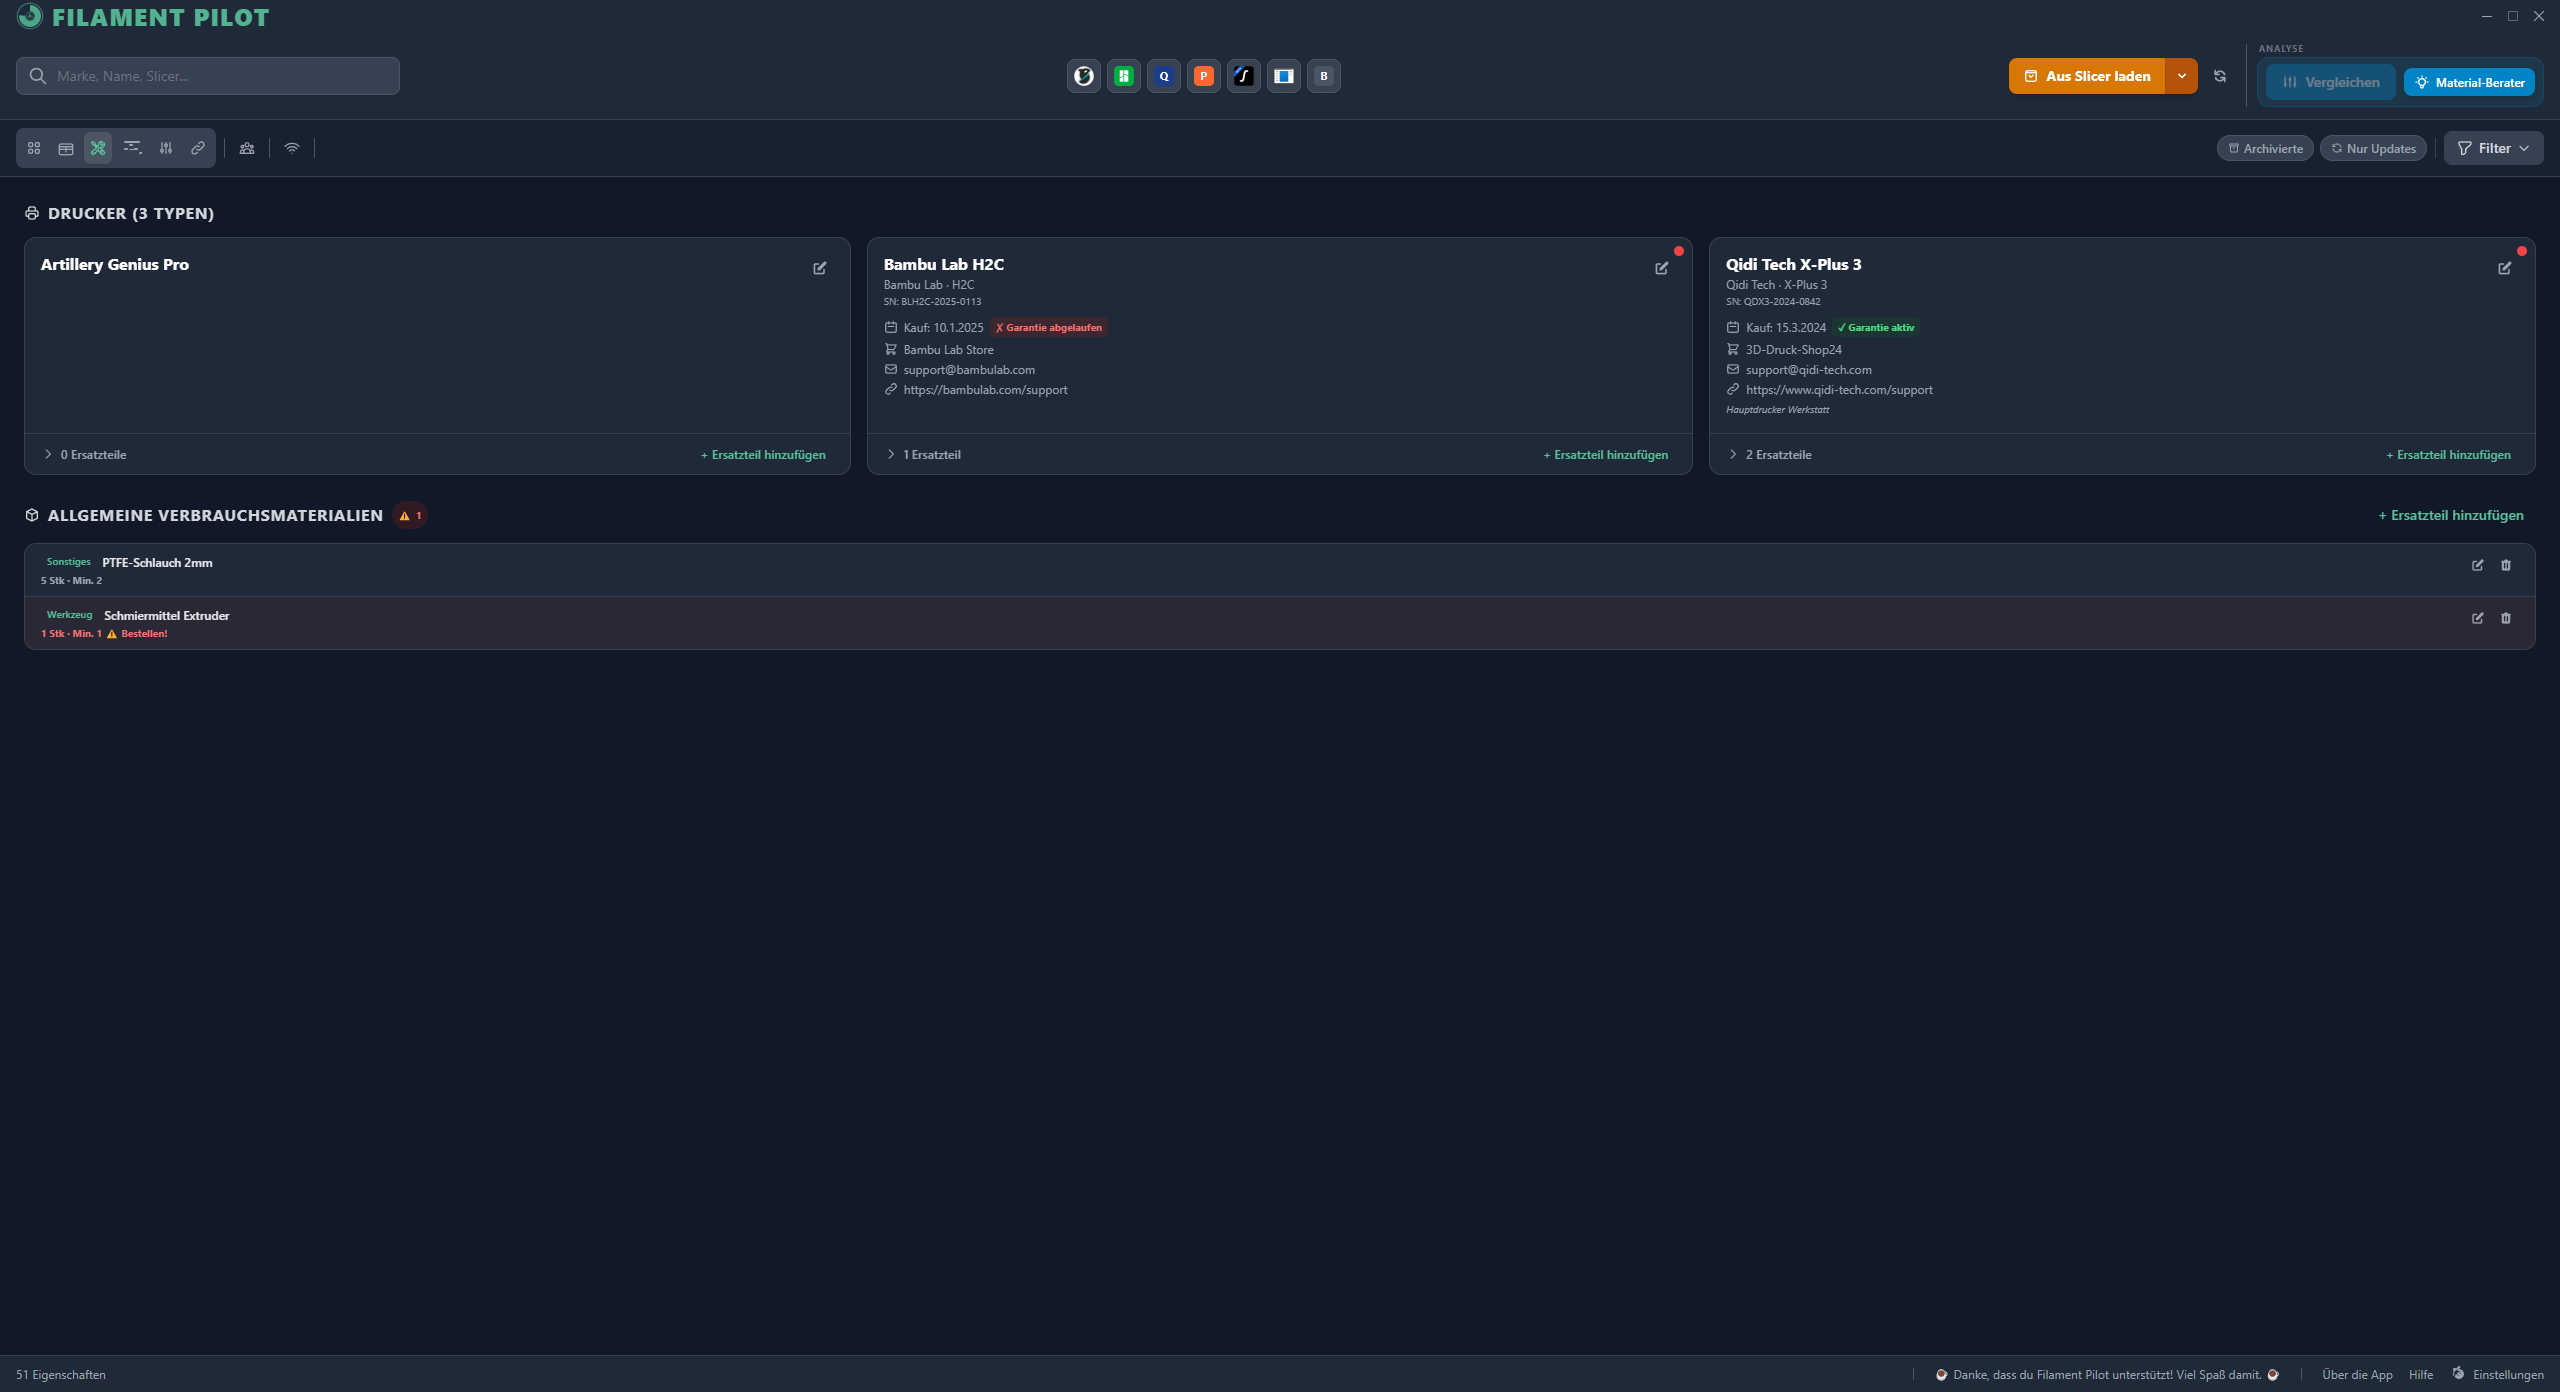This screenshot has height=1392, width=2560.
Task: Open the wrench-and-screwdriver maintenance view
Action: click(98, 148)
